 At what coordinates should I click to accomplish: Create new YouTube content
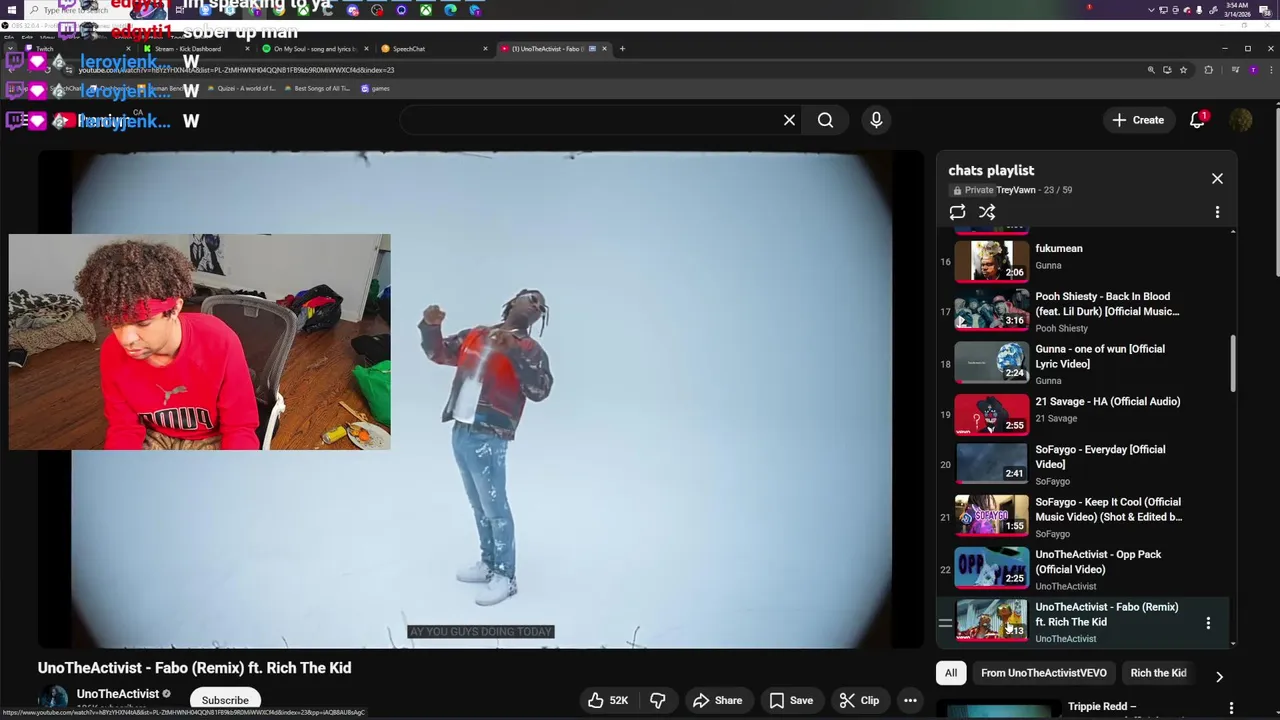coord(1138,120)
